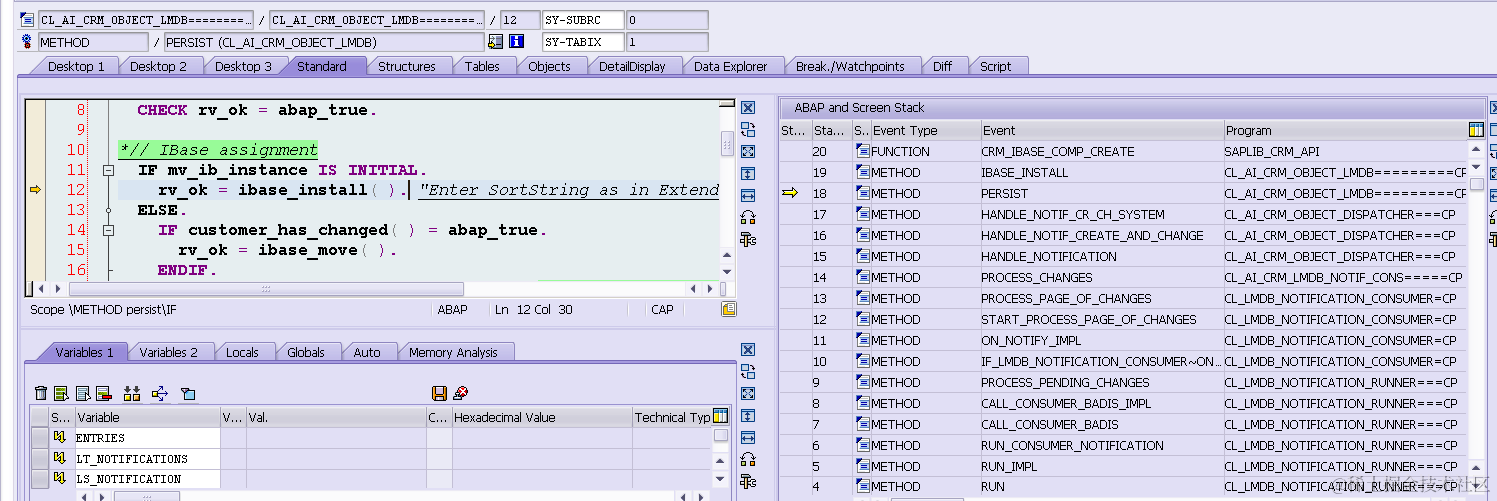Close the variables tool via X icon
The height and width of the screenshot is (501, 1497).
click(748, 350)
